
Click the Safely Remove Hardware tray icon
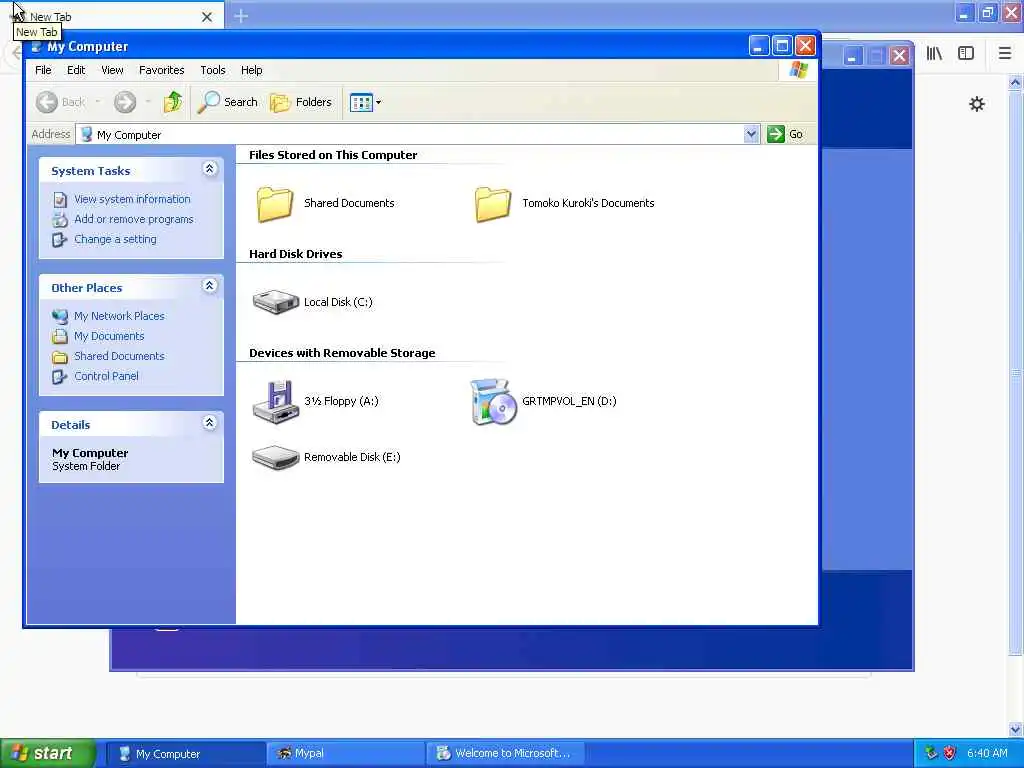(931, 754)
